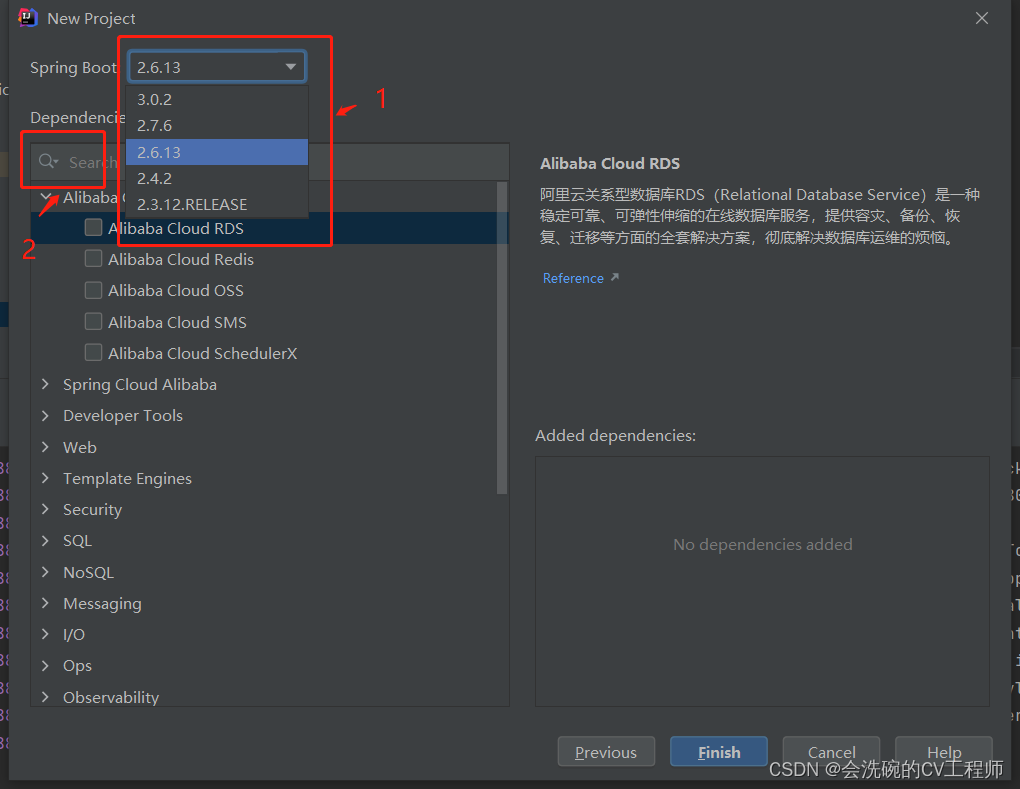Click the I/O category label

(x=74, y=635)
